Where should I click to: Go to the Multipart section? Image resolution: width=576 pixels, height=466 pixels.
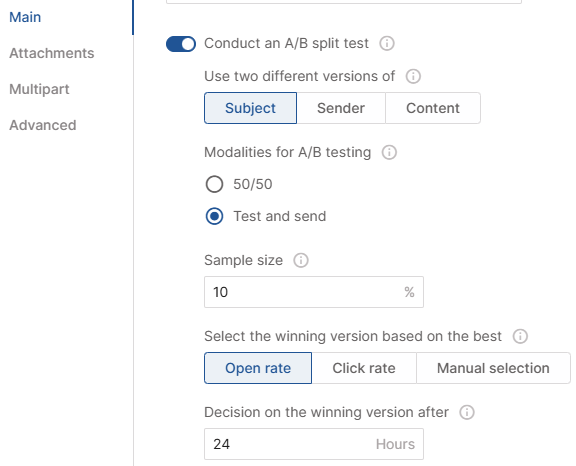point(39,89)
